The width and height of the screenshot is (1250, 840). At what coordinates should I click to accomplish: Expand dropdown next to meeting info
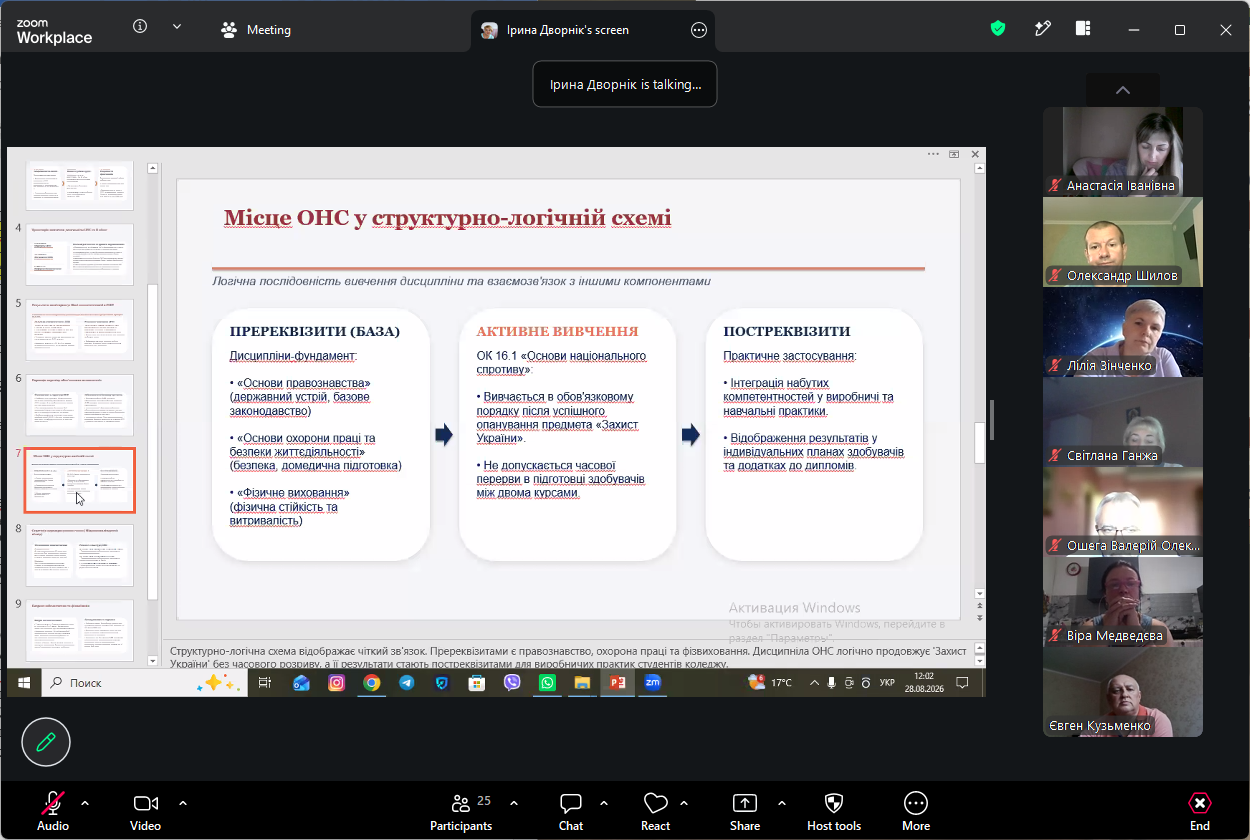(177, 27)
